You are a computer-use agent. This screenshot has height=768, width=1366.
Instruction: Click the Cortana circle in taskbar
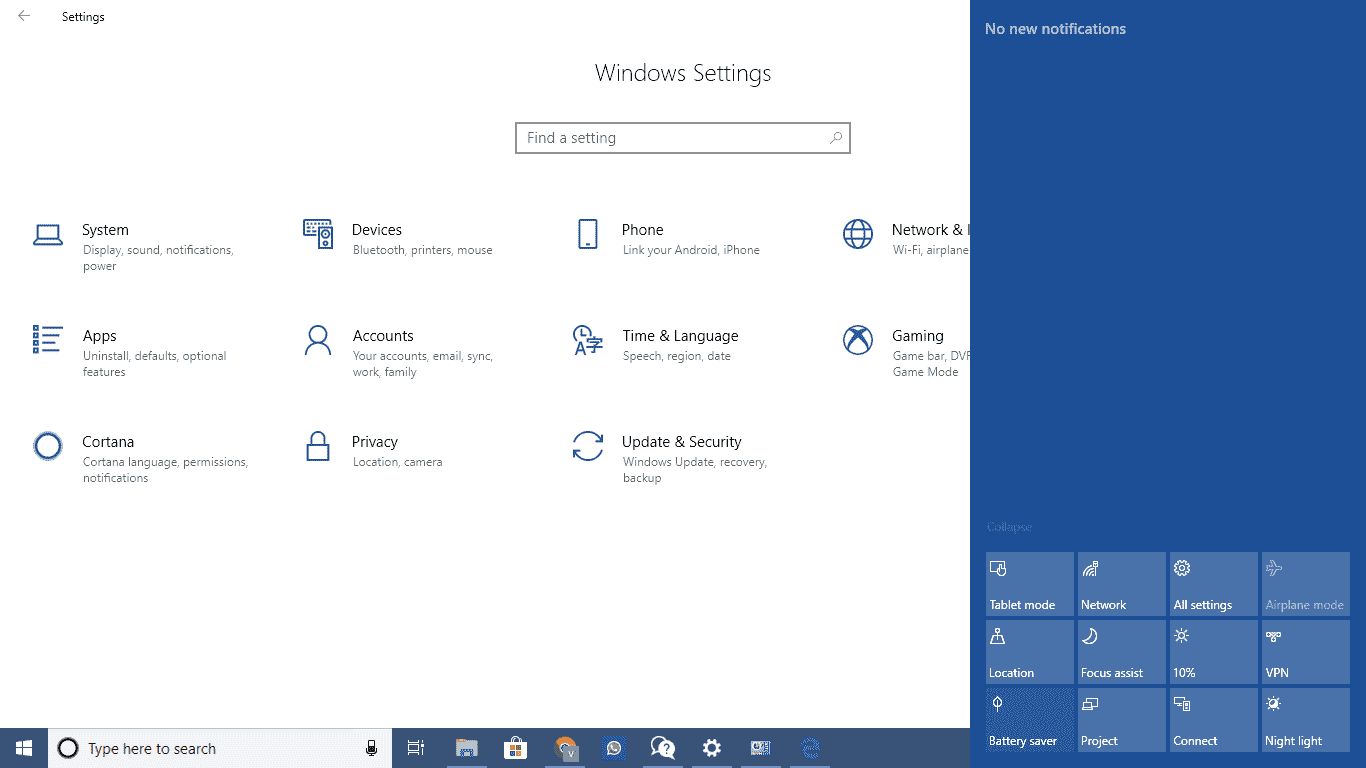[x=68, y=748]
